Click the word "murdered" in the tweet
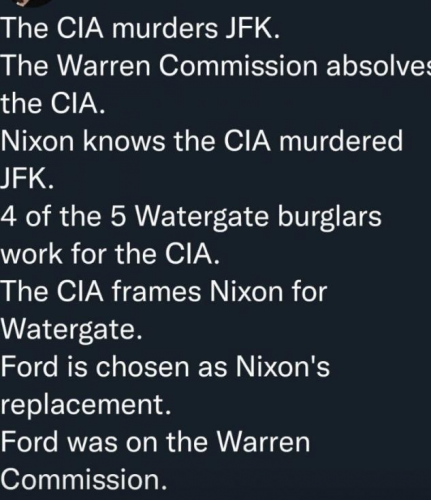 pos(341,141)
